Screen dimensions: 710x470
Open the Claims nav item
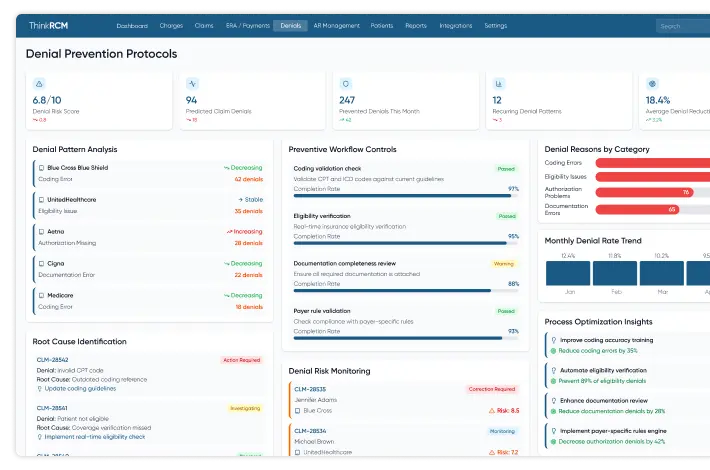pos(204,26)
